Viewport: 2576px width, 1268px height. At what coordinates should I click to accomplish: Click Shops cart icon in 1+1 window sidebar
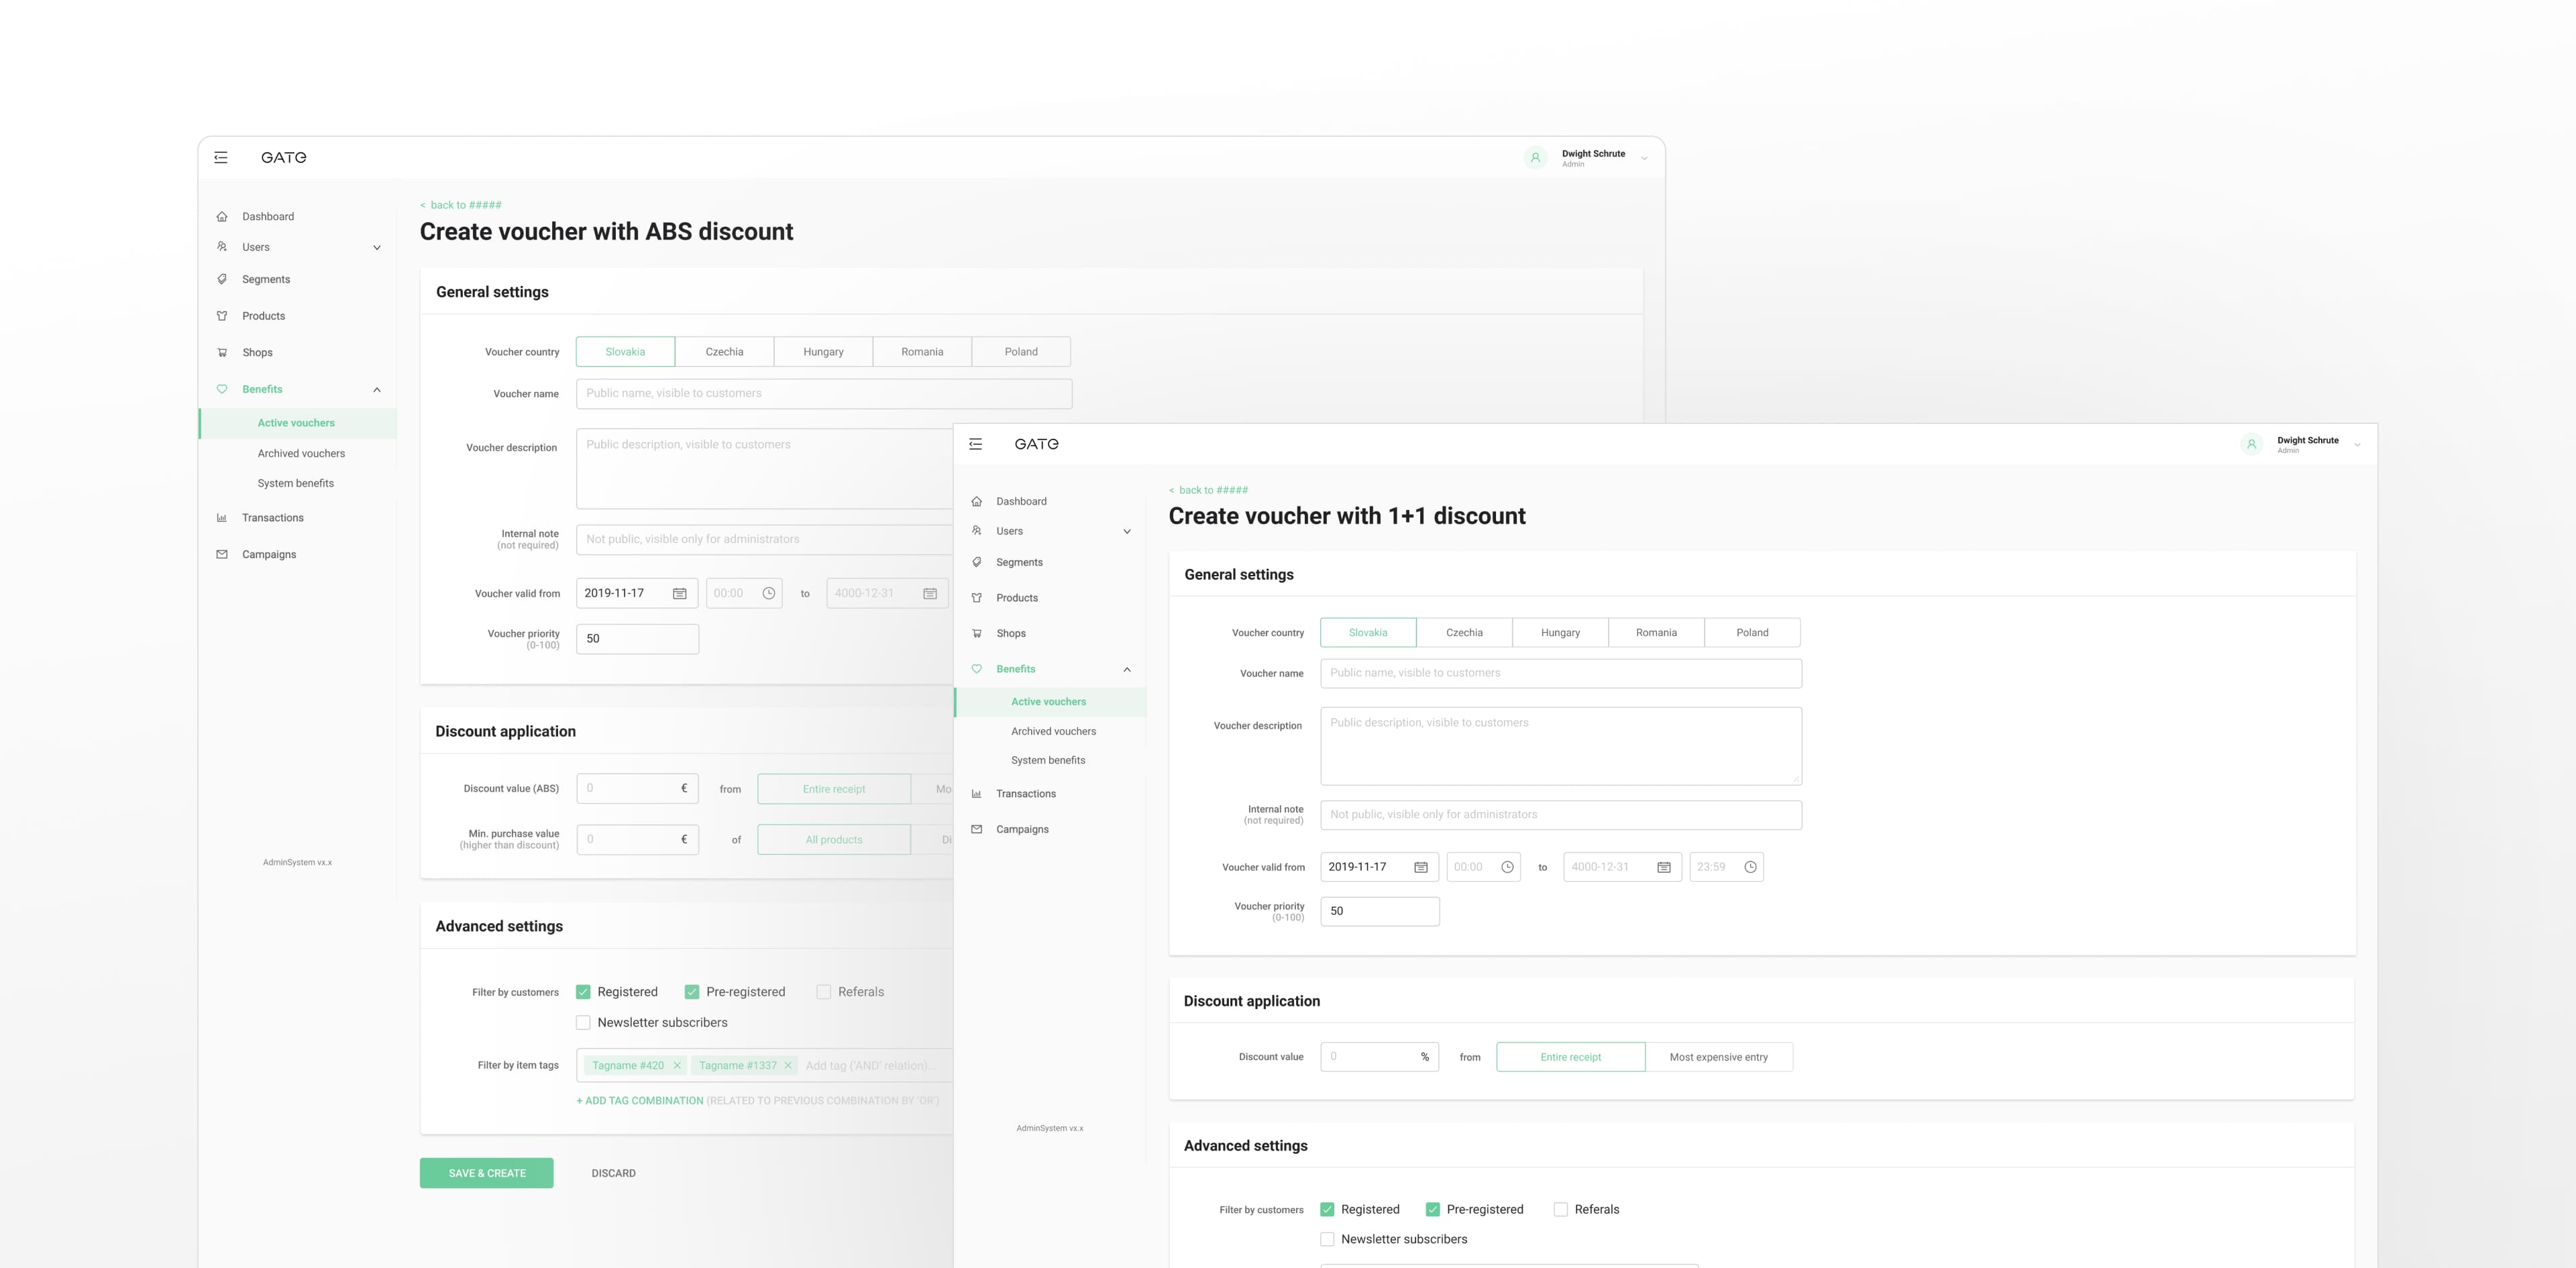977,633
